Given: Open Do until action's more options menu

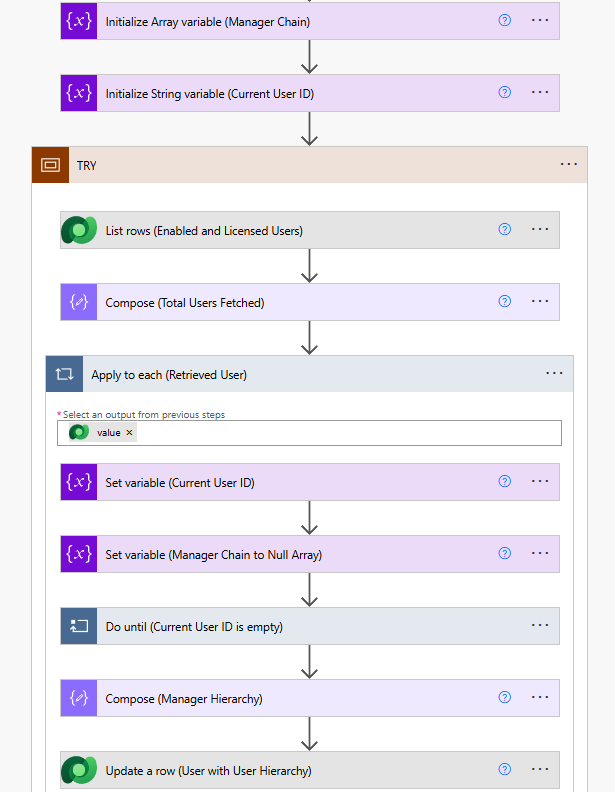Looking at the screenshot, I should click(540, 625).
